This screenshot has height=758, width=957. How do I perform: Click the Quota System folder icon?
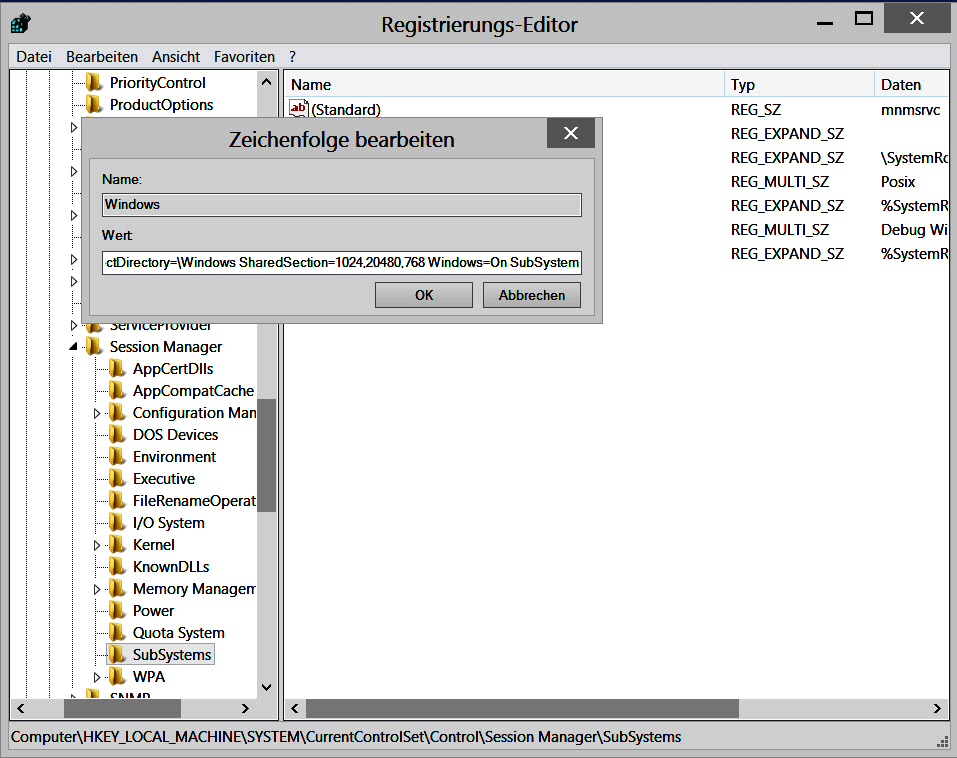(x=117, y=632)
